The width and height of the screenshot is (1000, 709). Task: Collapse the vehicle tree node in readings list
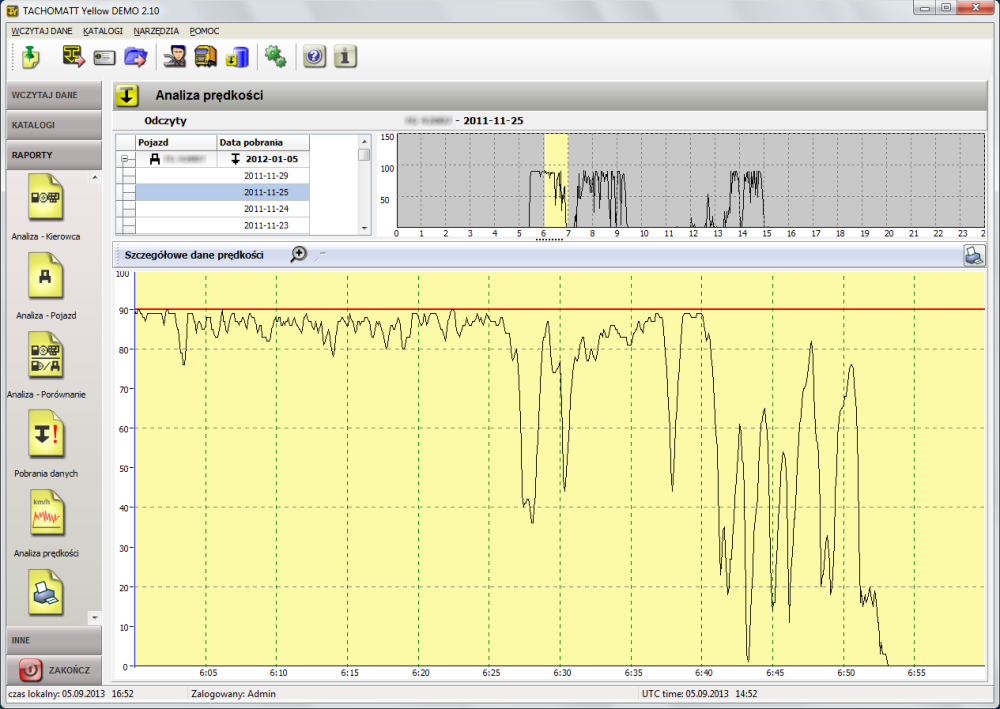[x=125, y=159]
